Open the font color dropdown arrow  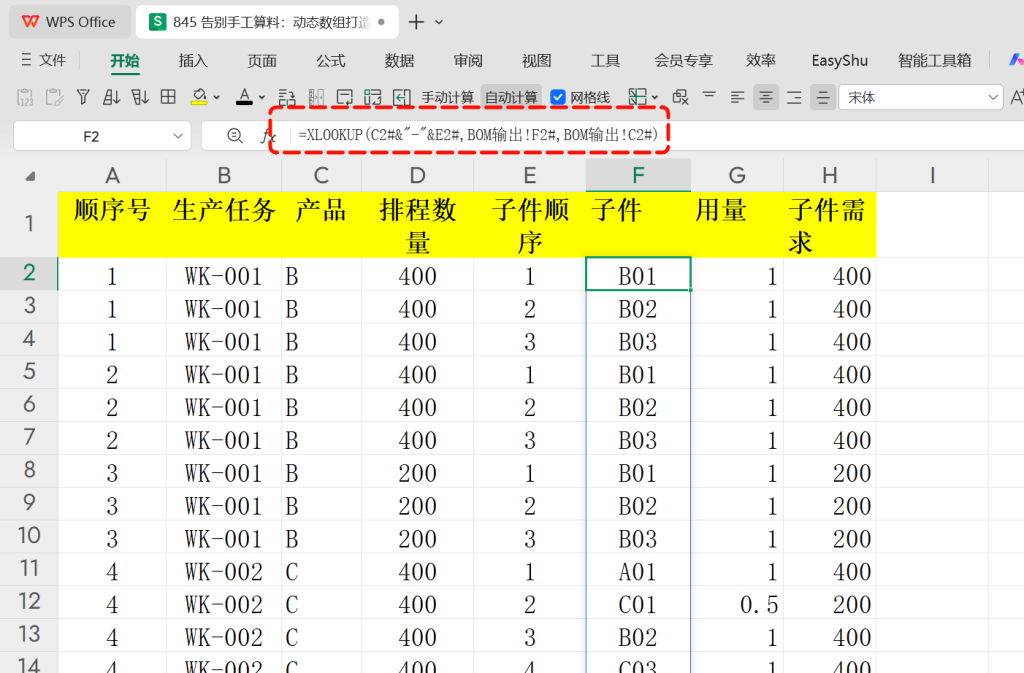pyautogui.click(x=262, y=98)
